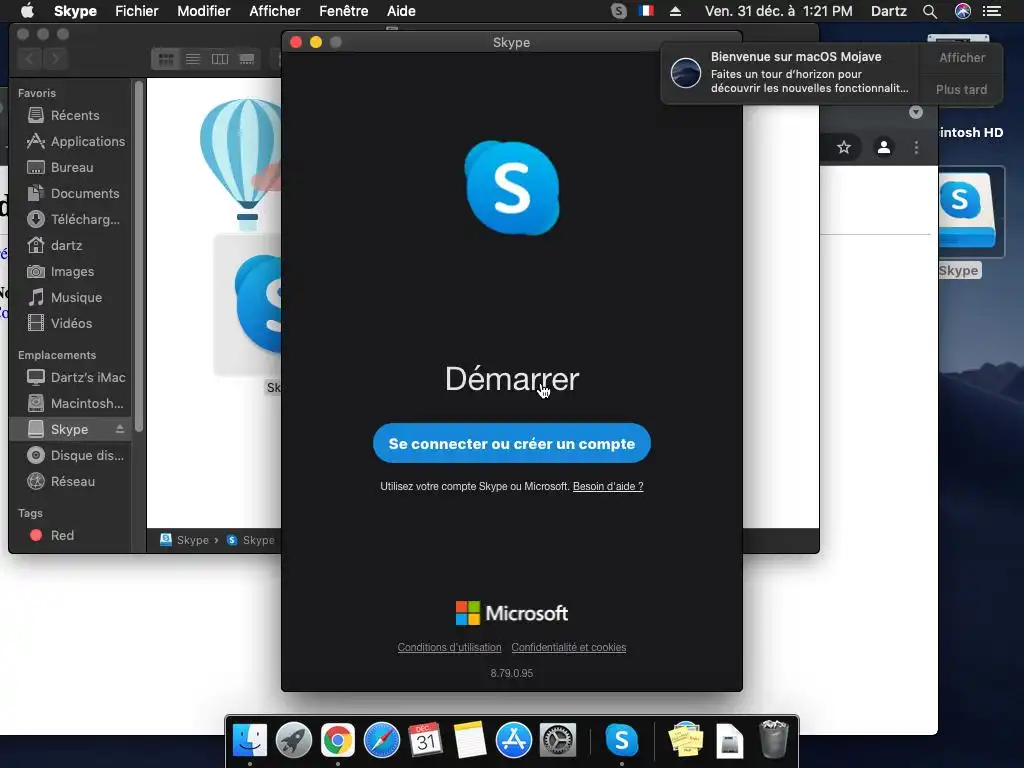The height and width of the screenshot is (768, 1024).
Task: Open the Besoin d'aide ? link
Action: 608,486
